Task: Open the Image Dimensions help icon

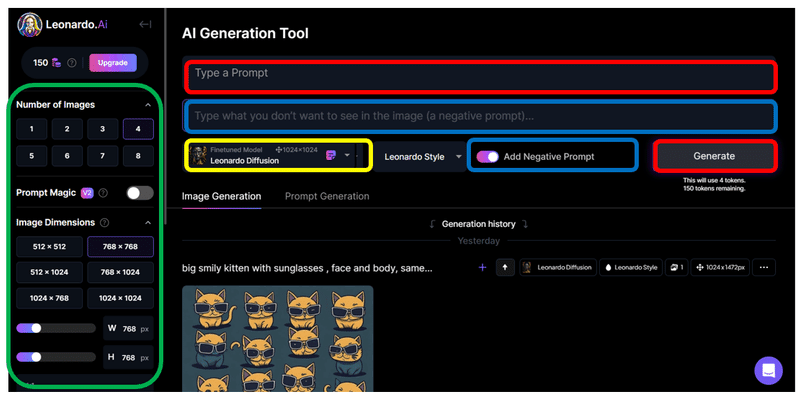Action: (105, 222)
